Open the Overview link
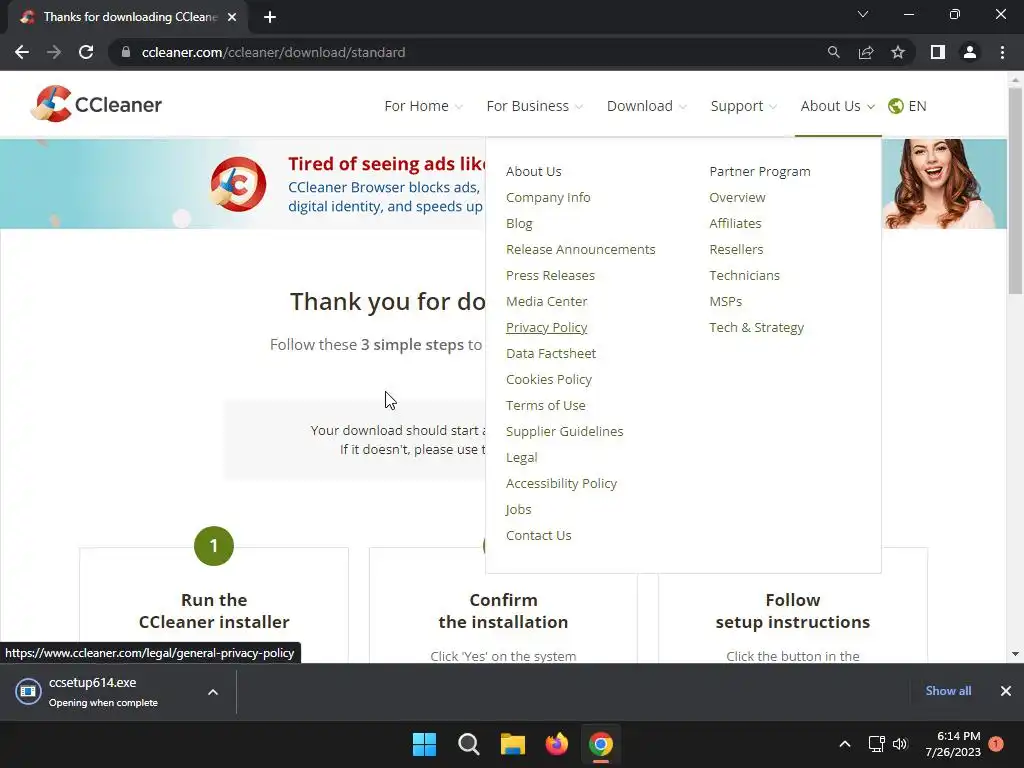Screen dimensions: 1024x768 coord(737,197)
